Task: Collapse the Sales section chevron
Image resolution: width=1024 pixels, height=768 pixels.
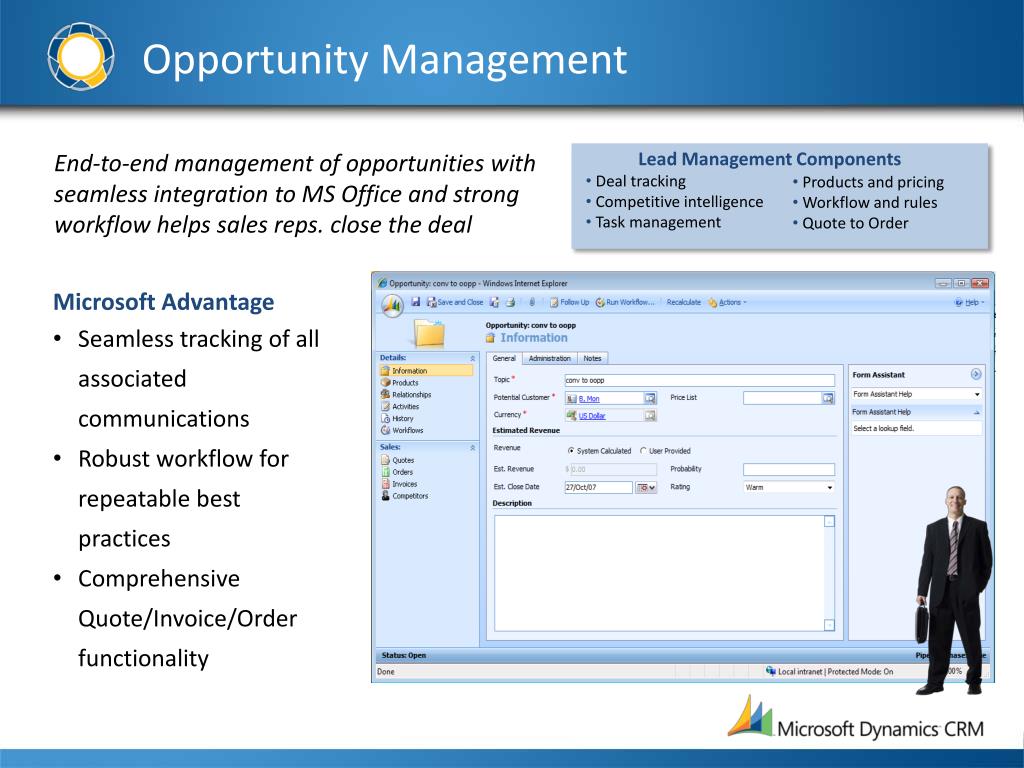Action: 473,447
